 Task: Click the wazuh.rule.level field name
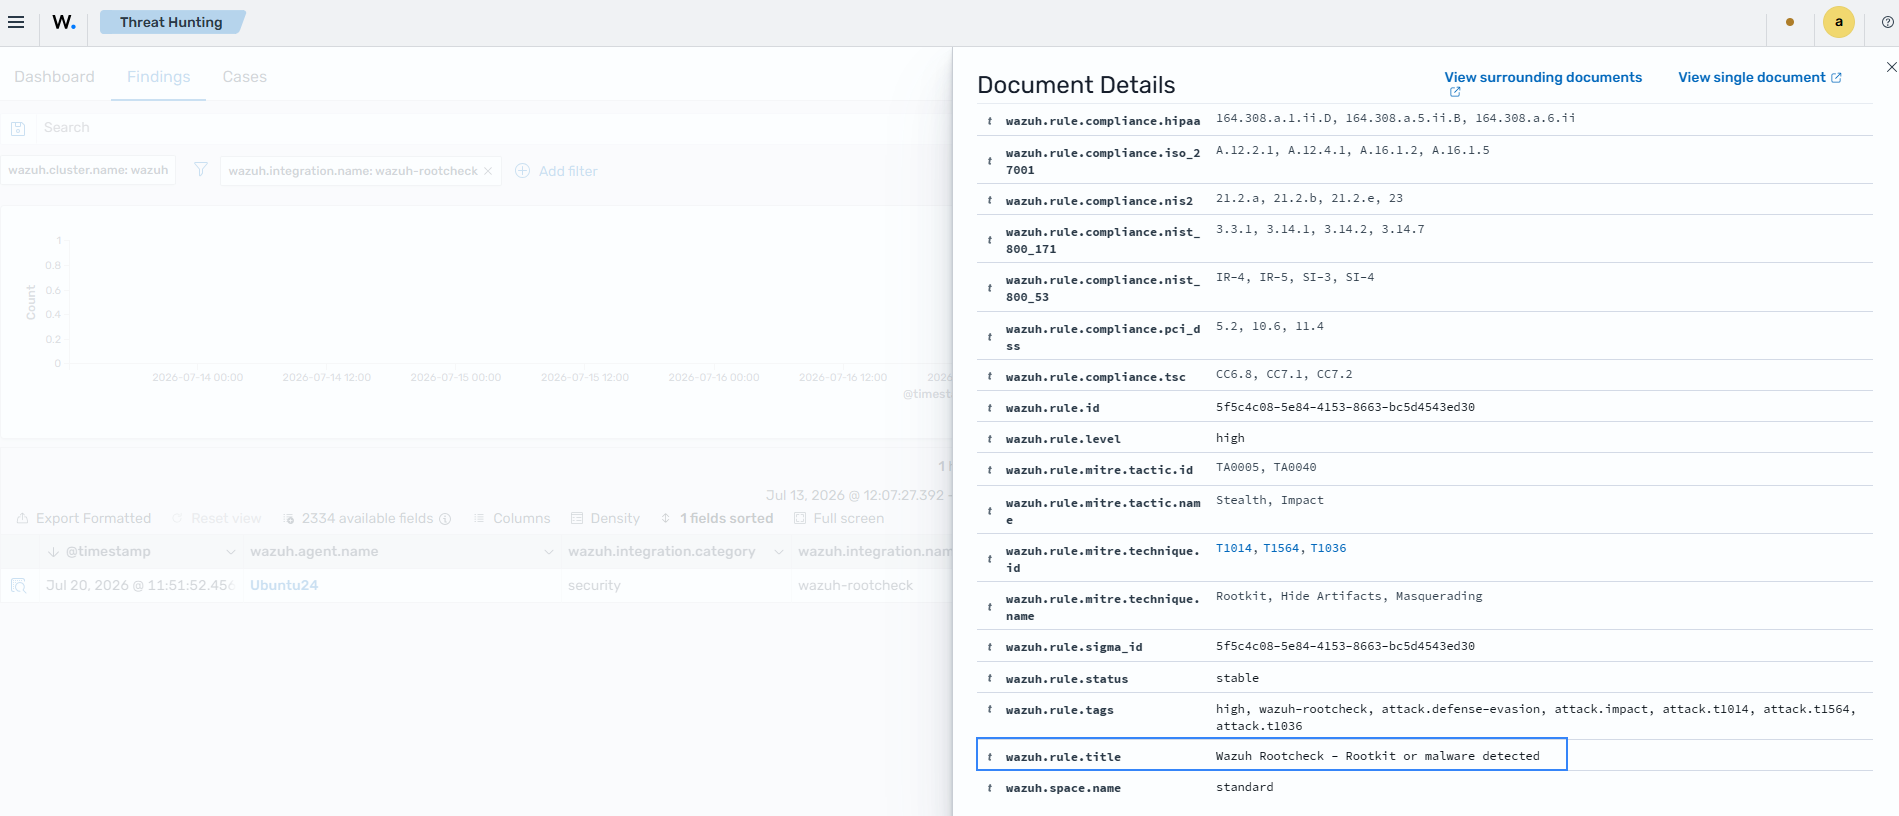[1063, 439]
